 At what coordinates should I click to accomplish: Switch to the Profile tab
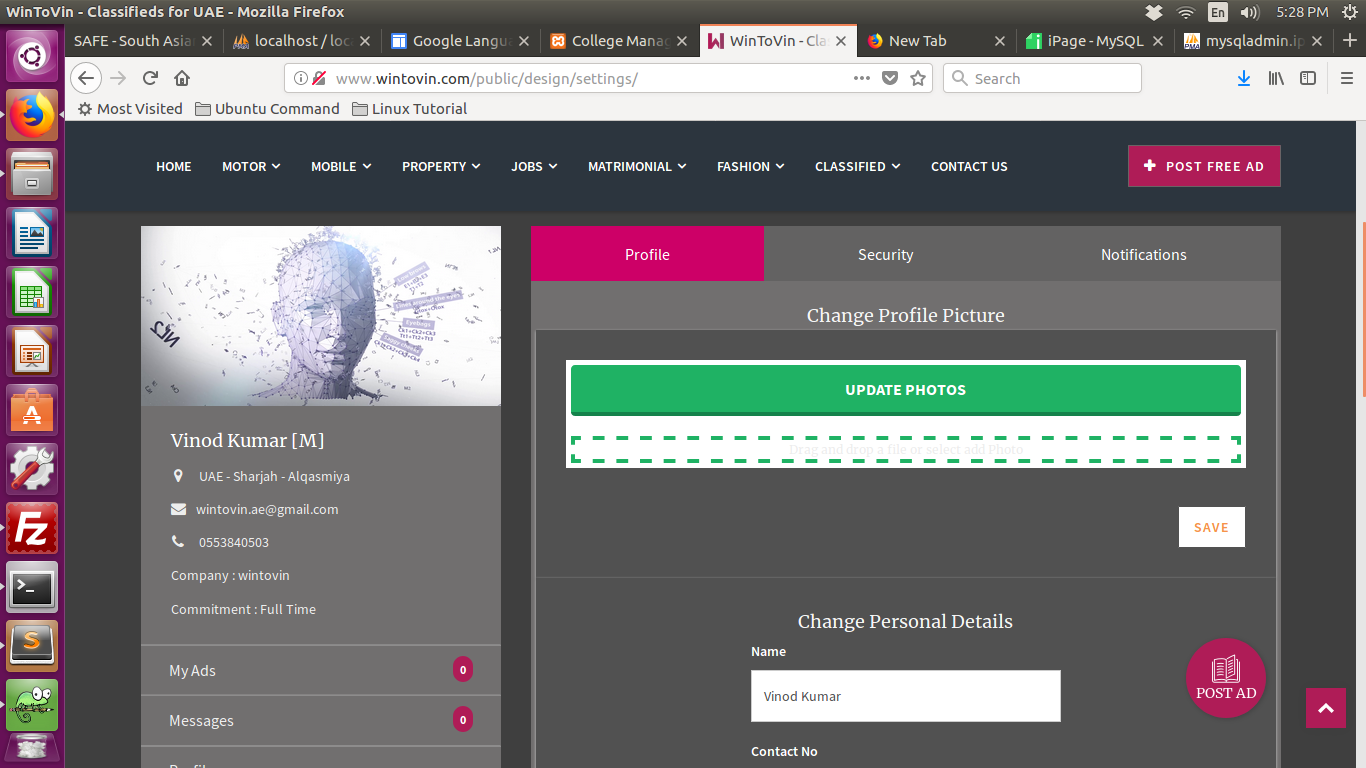(x=647, y=254)
